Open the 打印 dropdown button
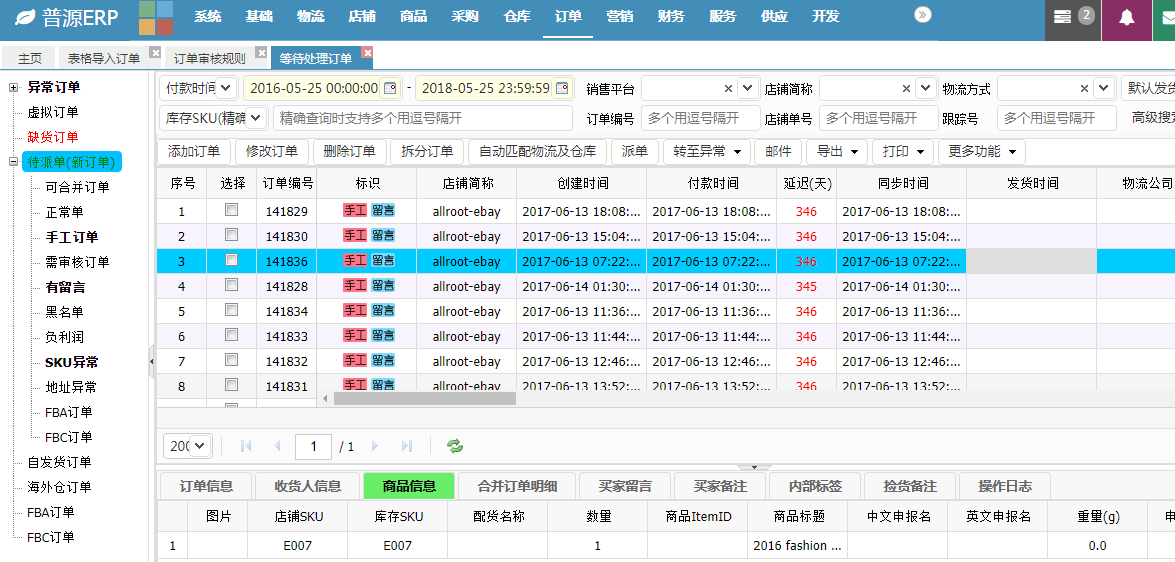This screenshot has height=562, width=1175. coord(902,151)
